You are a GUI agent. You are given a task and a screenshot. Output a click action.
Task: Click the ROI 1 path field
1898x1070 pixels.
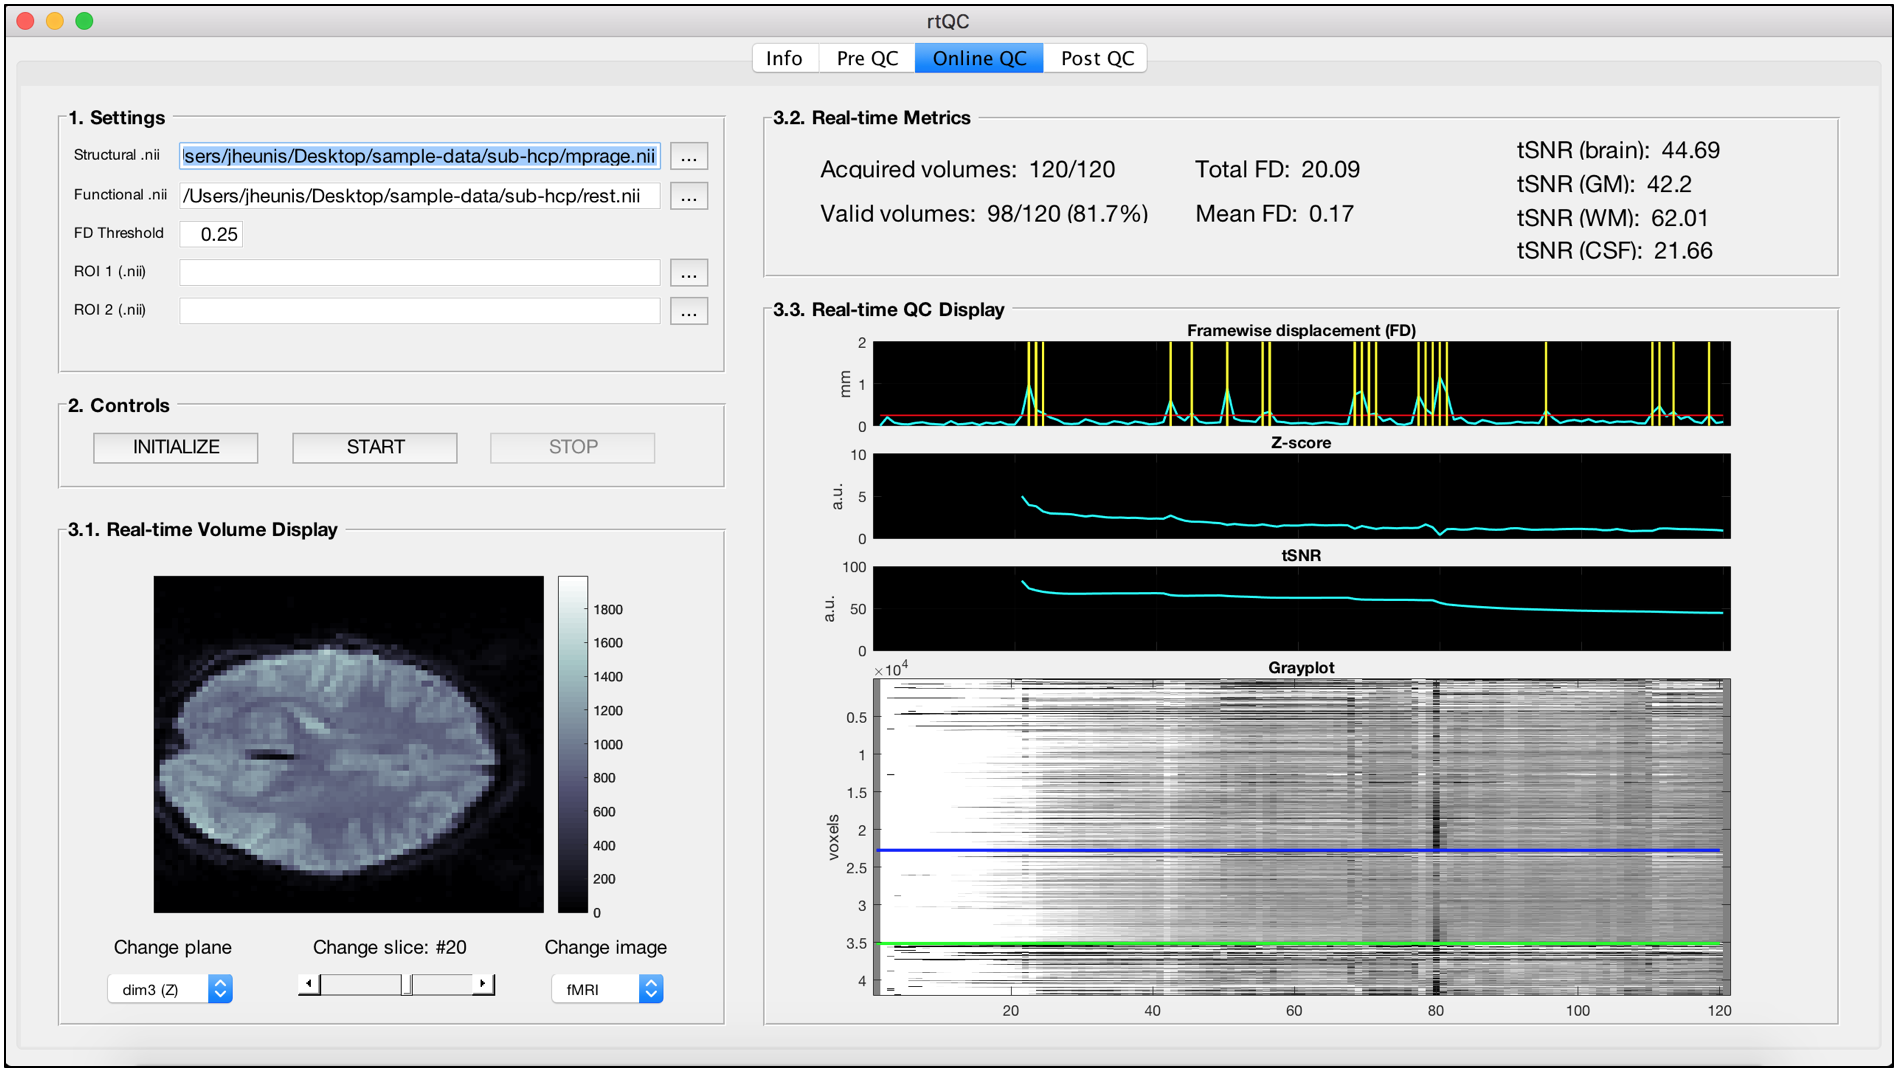tap(420, 272)
